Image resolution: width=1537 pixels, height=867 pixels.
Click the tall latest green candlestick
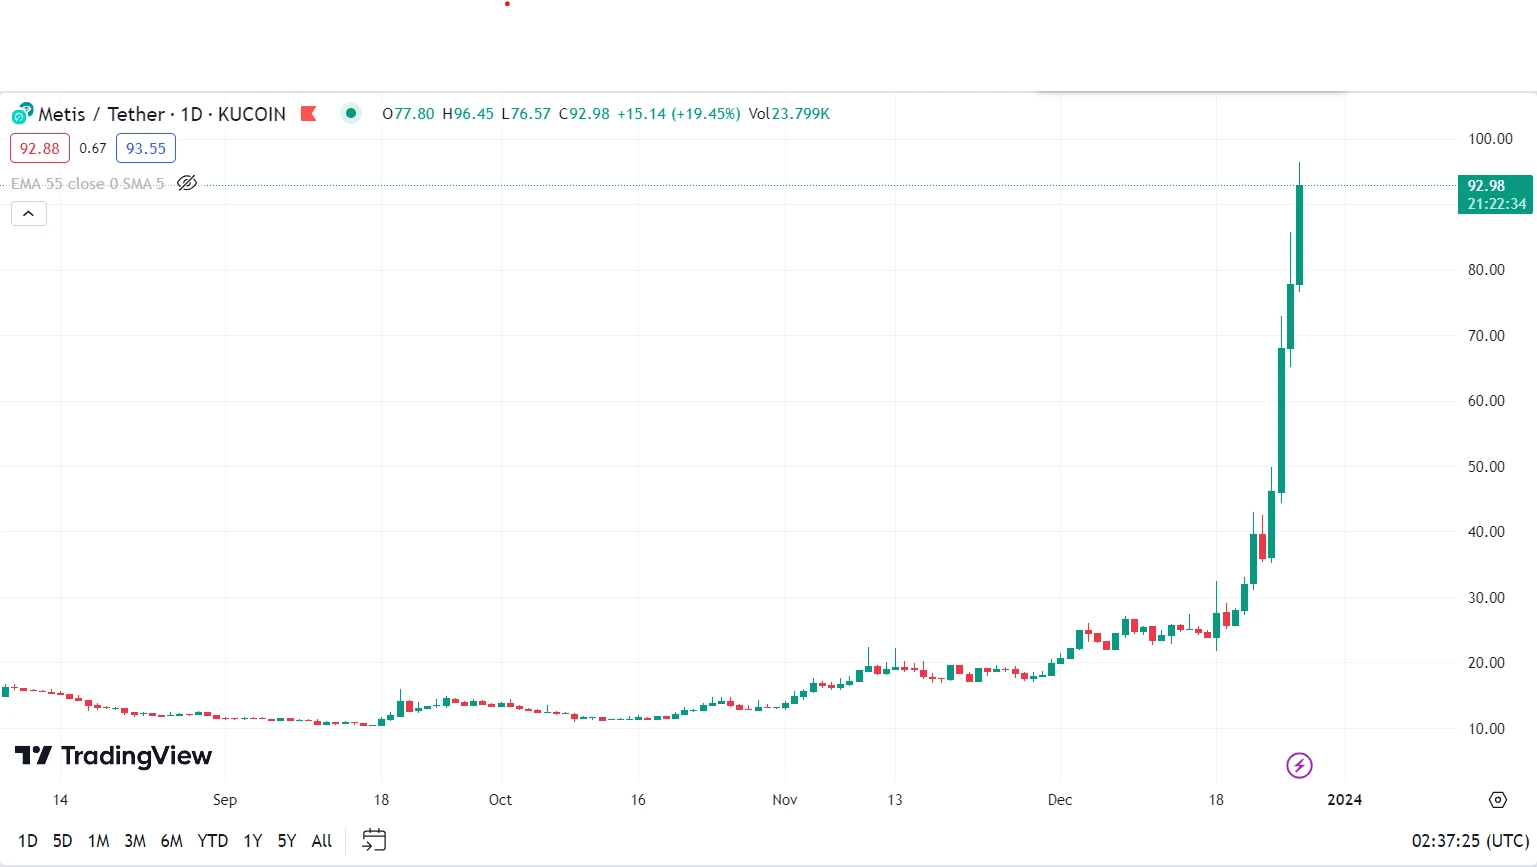coord(1299,235)
